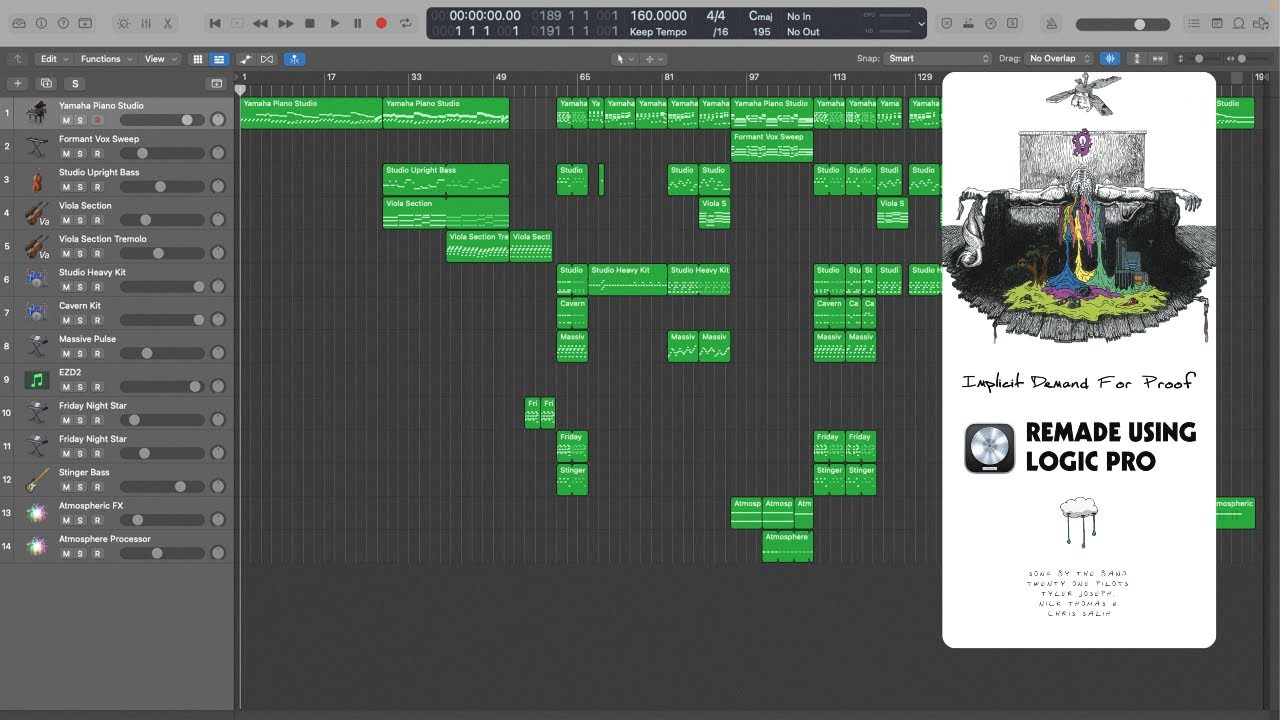Go to beginning of project

click(x=215, y=23)
